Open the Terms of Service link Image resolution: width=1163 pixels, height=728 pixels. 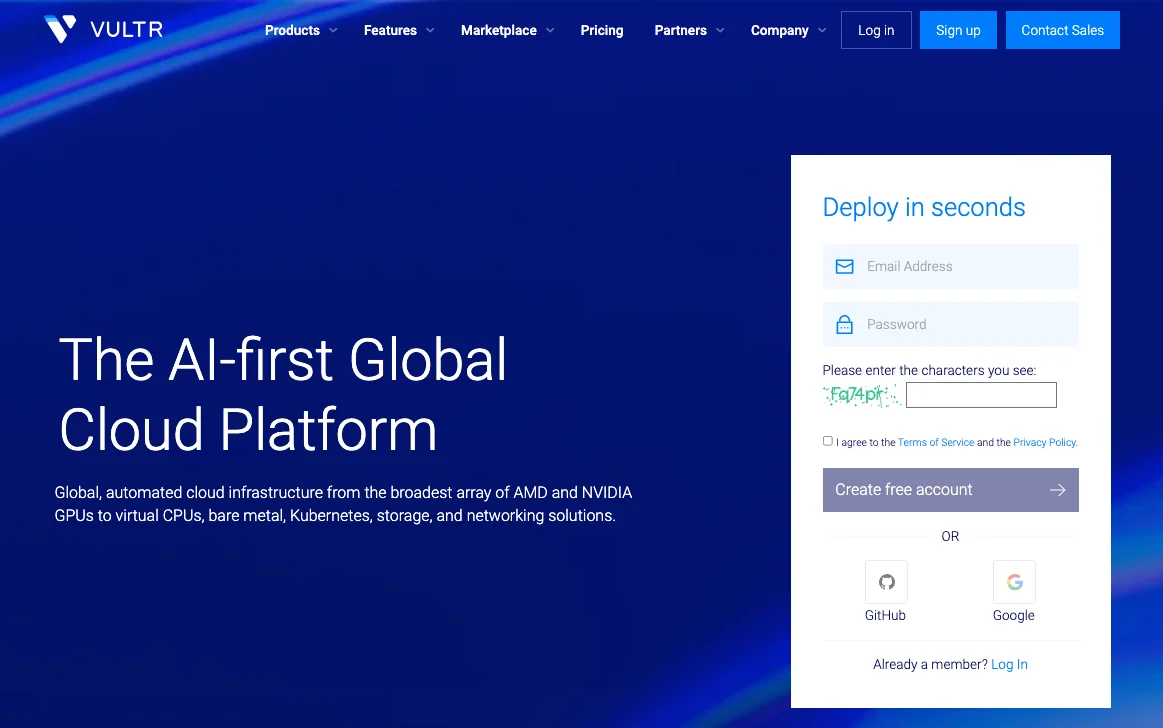tap(936, 443)
